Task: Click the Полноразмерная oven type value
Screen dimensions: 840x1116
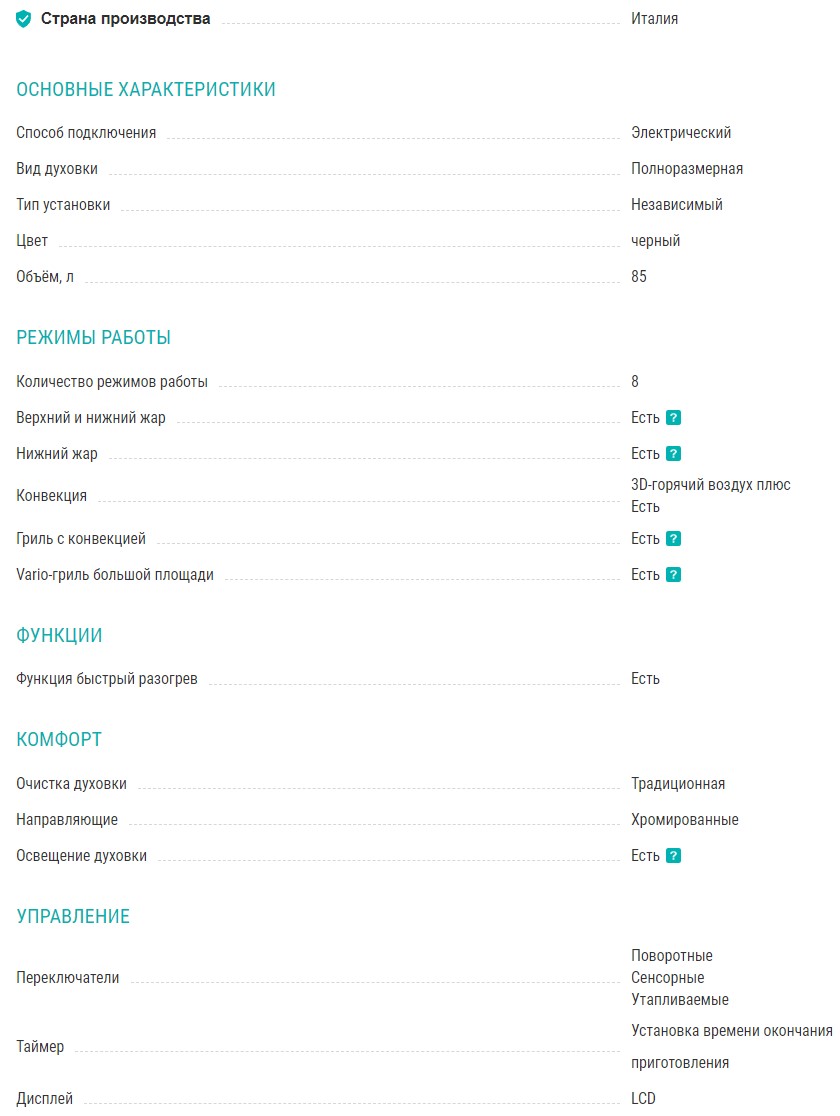Action: [x=687, y=169]
